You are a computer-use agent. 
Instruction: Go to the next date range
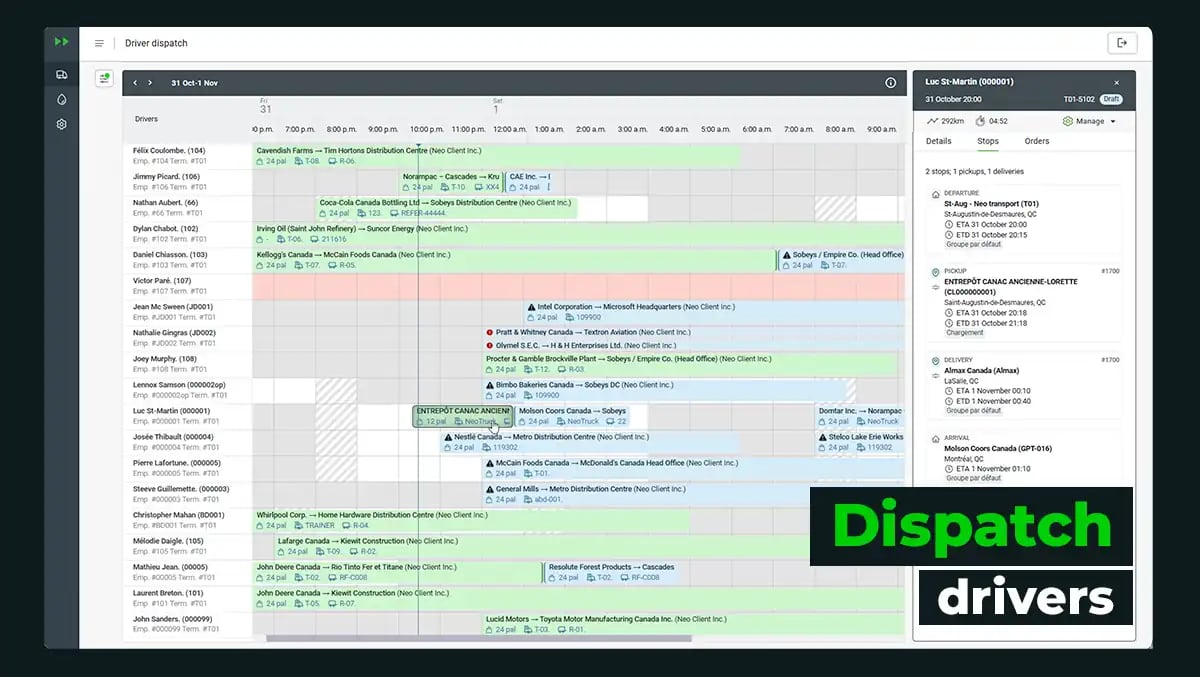pos(150,83)
